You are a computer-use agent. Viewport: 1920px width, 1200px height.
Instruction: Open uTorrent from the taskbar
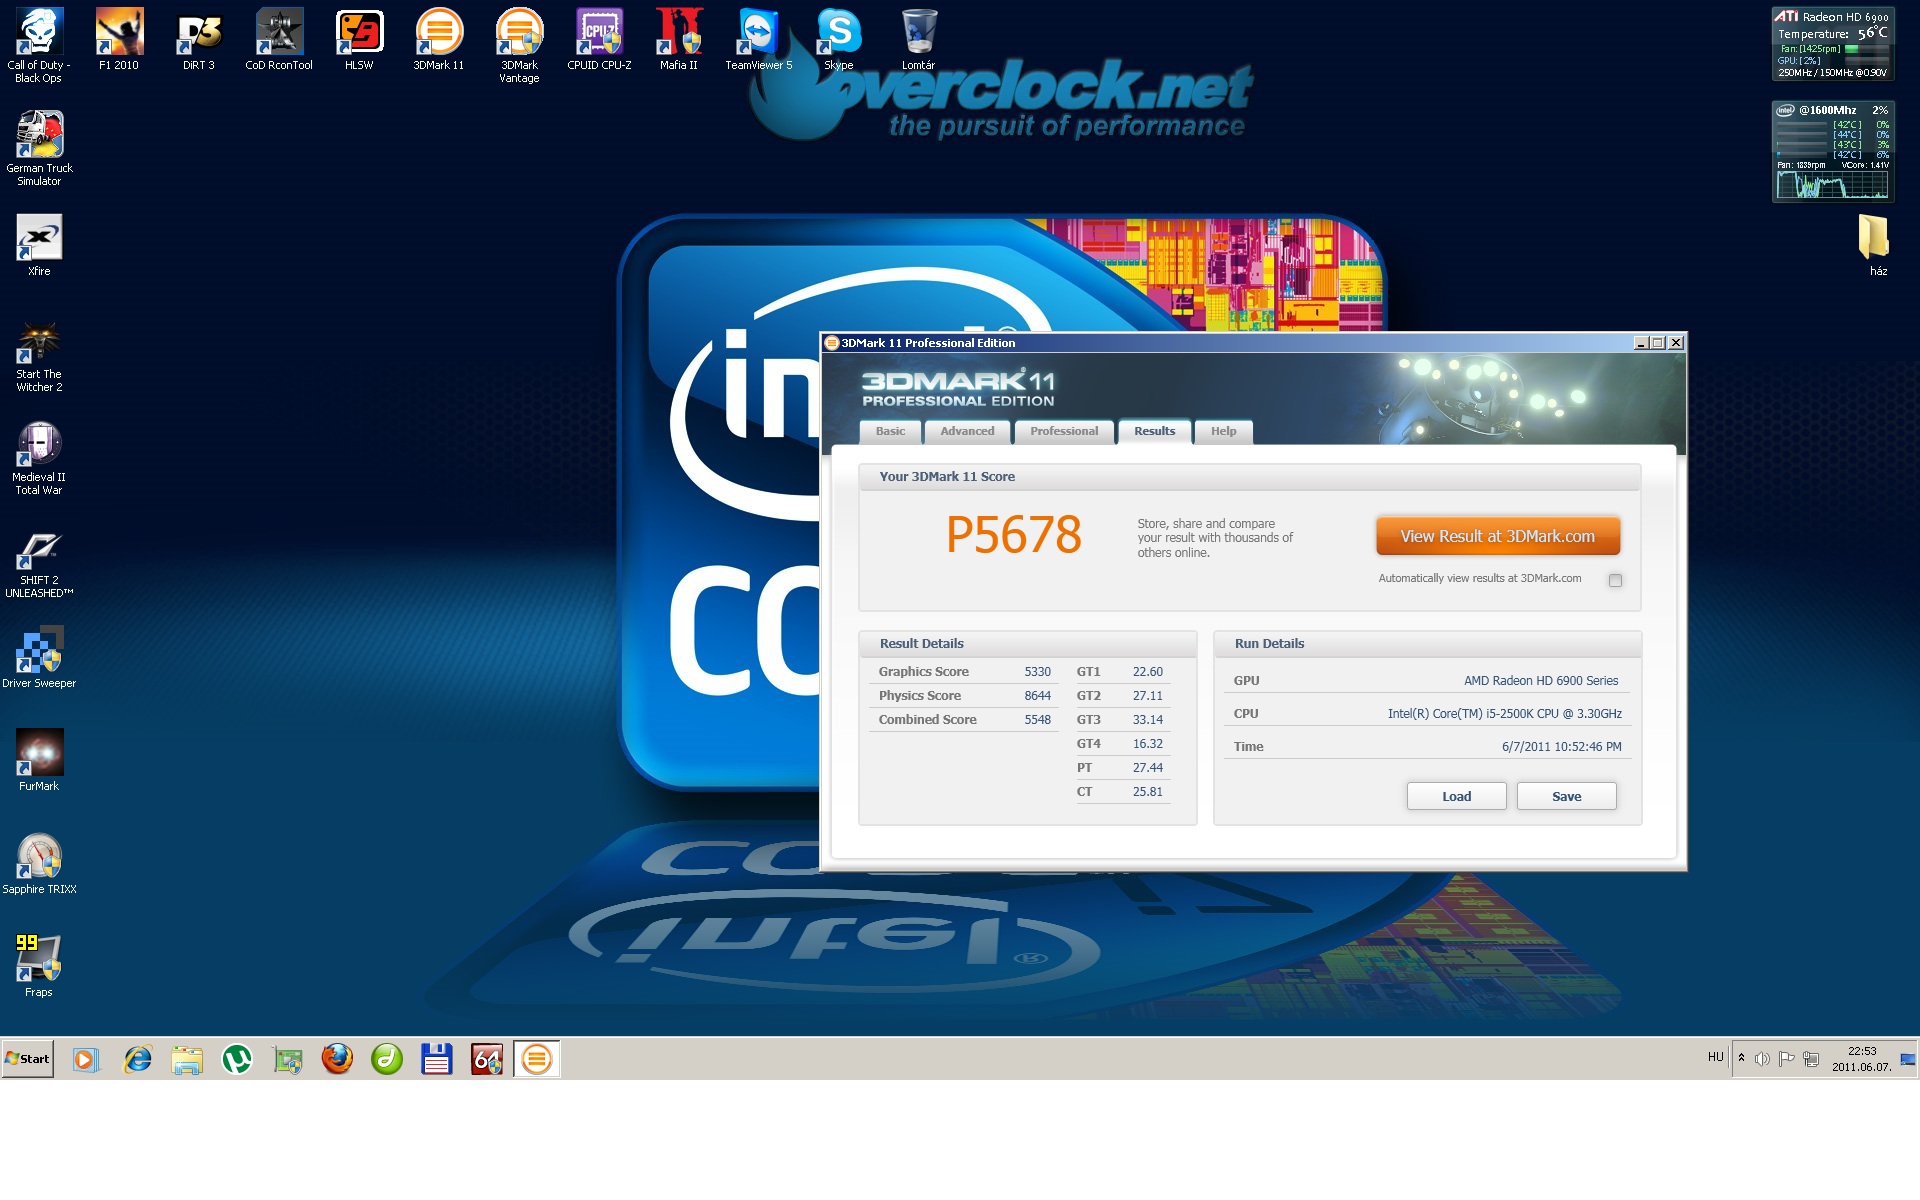point(237,1059)
